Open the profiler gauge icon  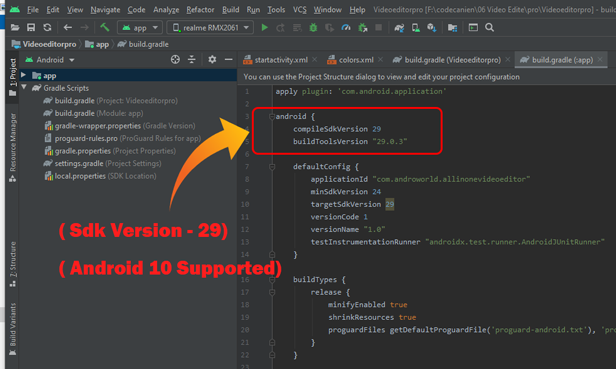pos(346,28)
